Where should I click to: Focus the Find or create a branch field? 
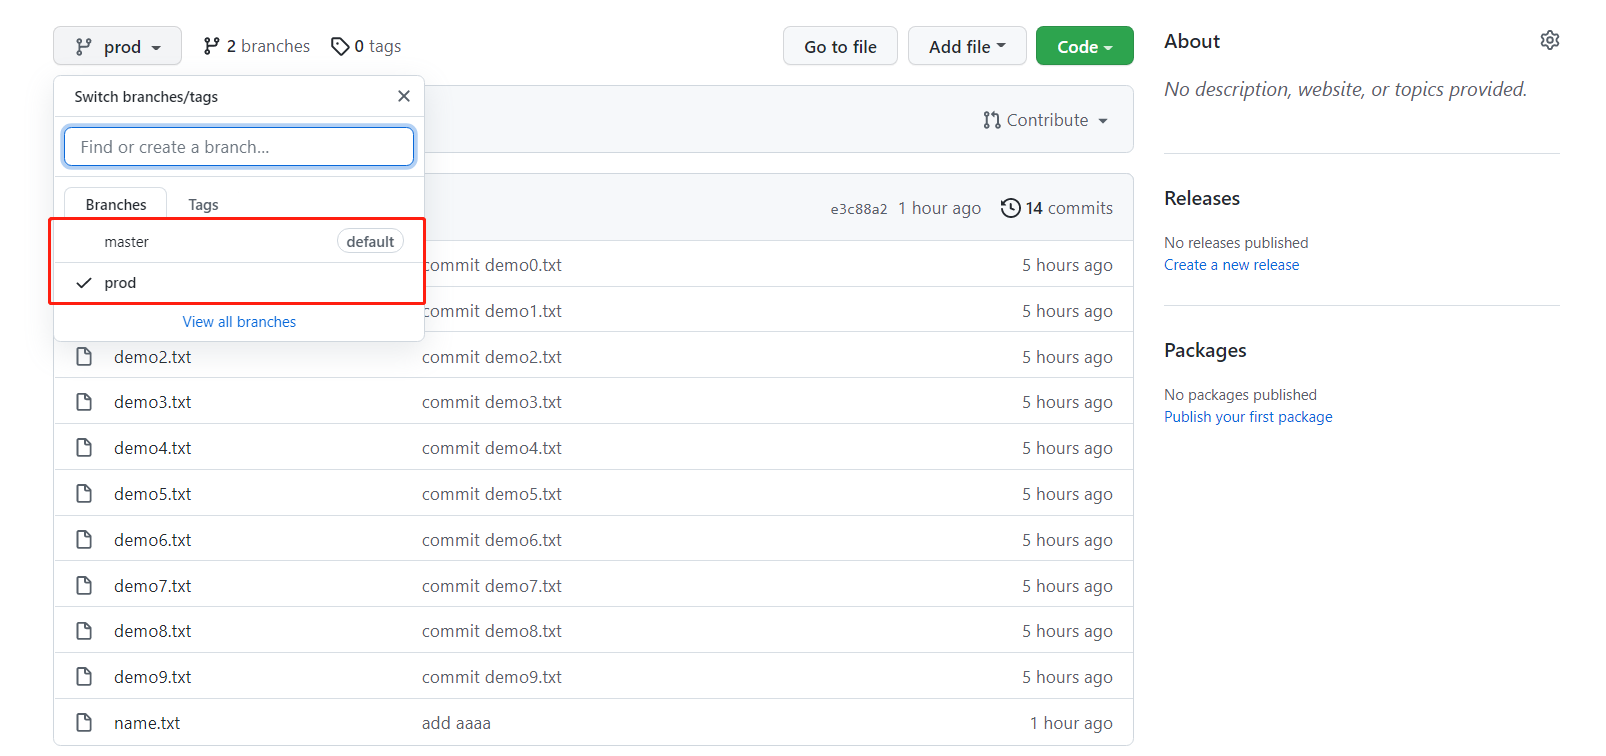click(x=239, y=147)
